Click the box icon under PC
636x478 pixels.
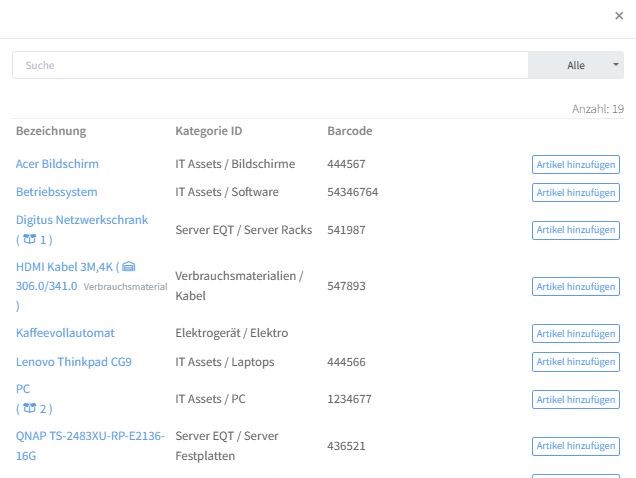tap(29, 408)
